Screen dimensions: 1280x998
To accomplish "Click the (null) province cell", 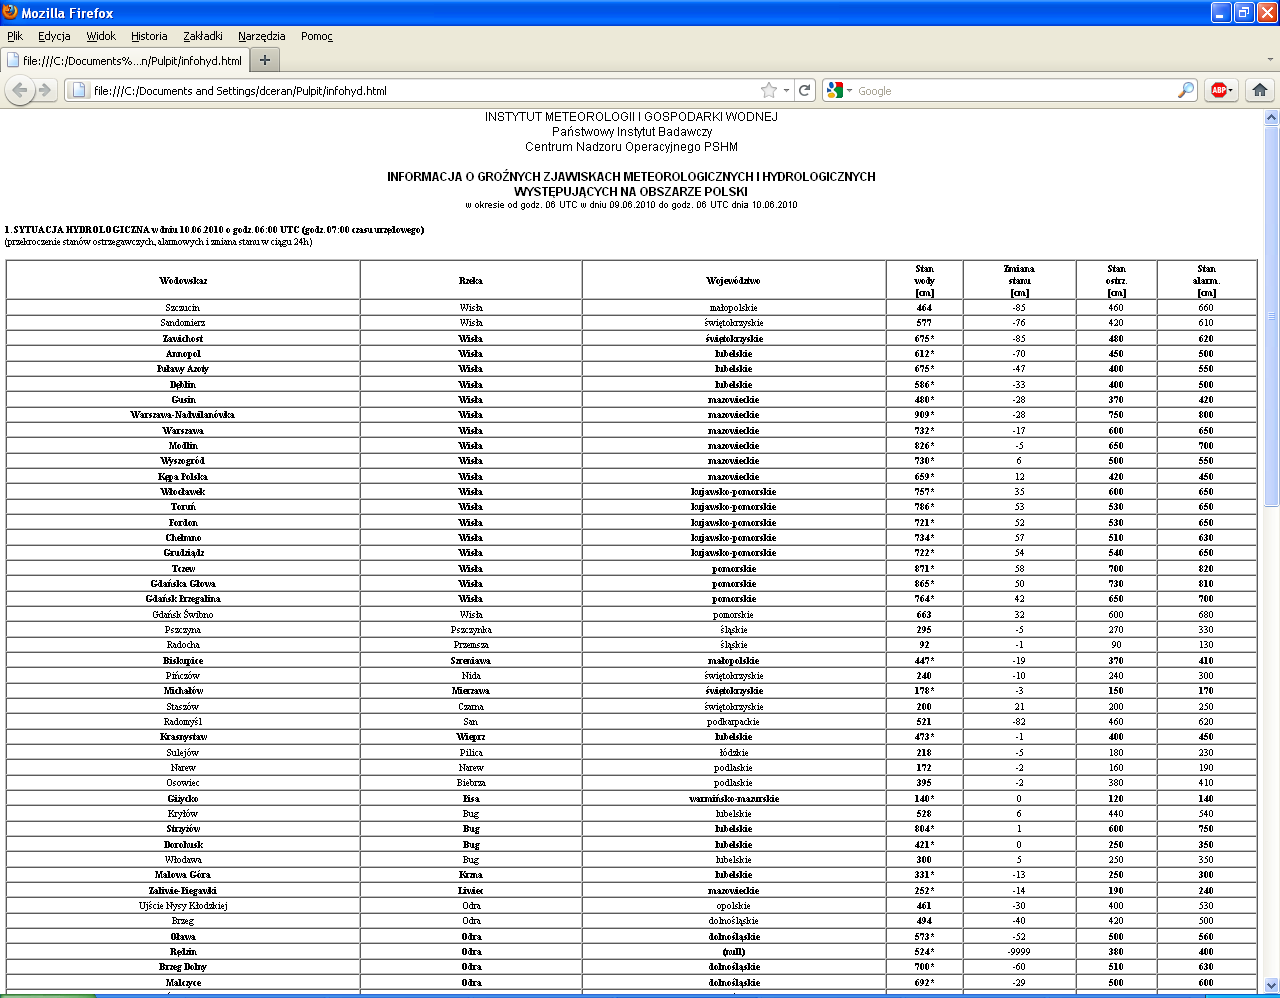I will (734, 952).
